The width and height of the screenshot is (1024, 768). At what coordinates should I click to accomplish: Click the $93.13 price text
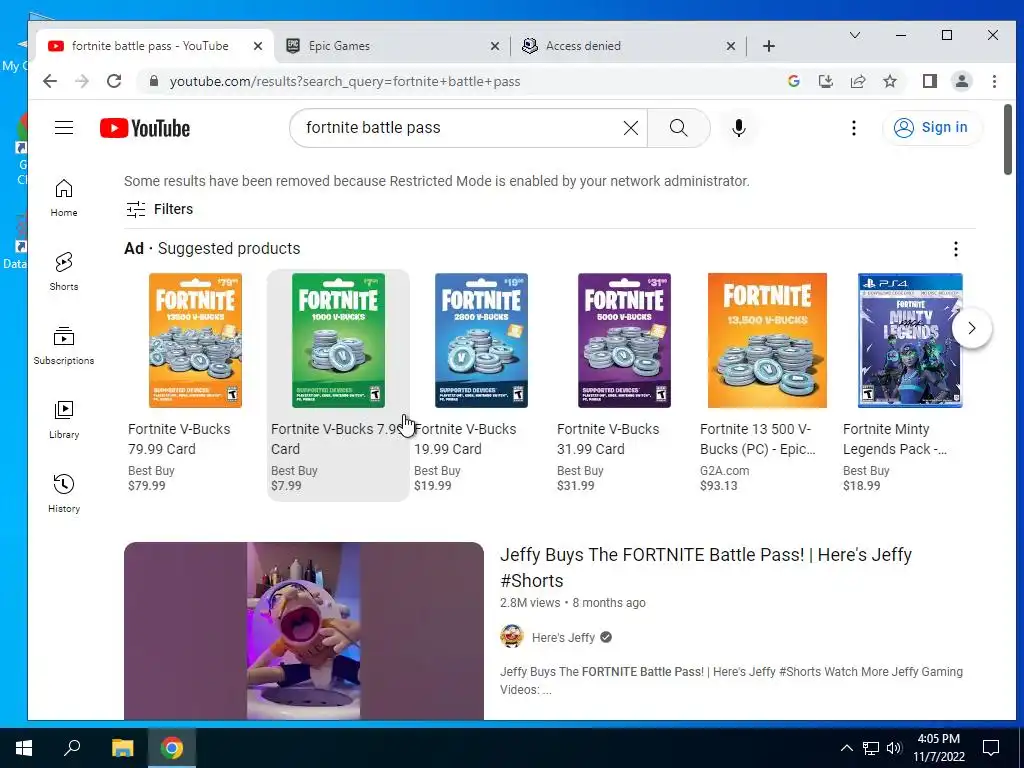pyautogui.click(x=718, y=486)
